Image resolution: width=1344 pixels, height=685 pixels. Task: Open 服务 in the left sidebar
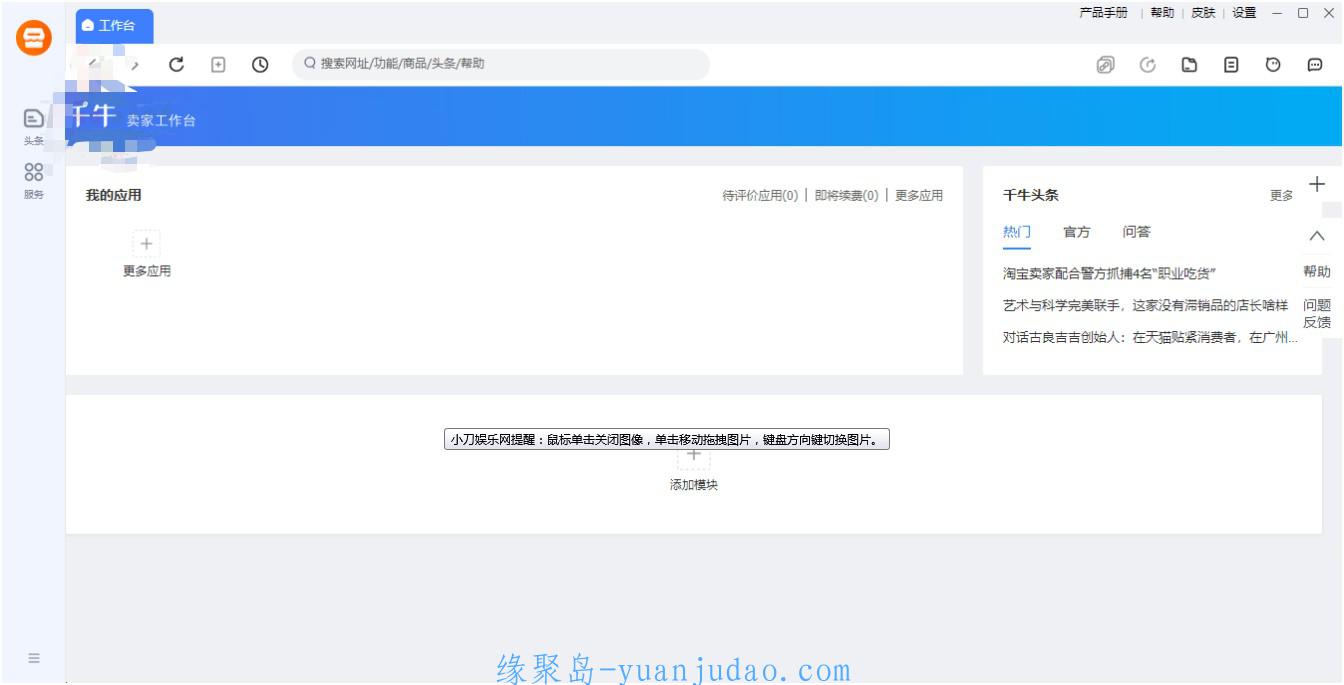34,181
